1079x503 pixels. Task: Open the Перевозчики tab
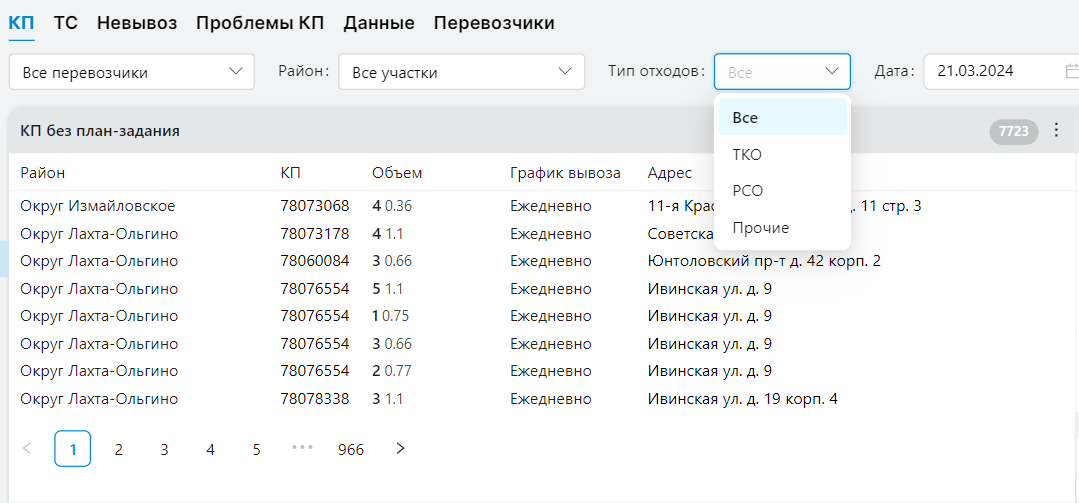[x=494, y=23]
